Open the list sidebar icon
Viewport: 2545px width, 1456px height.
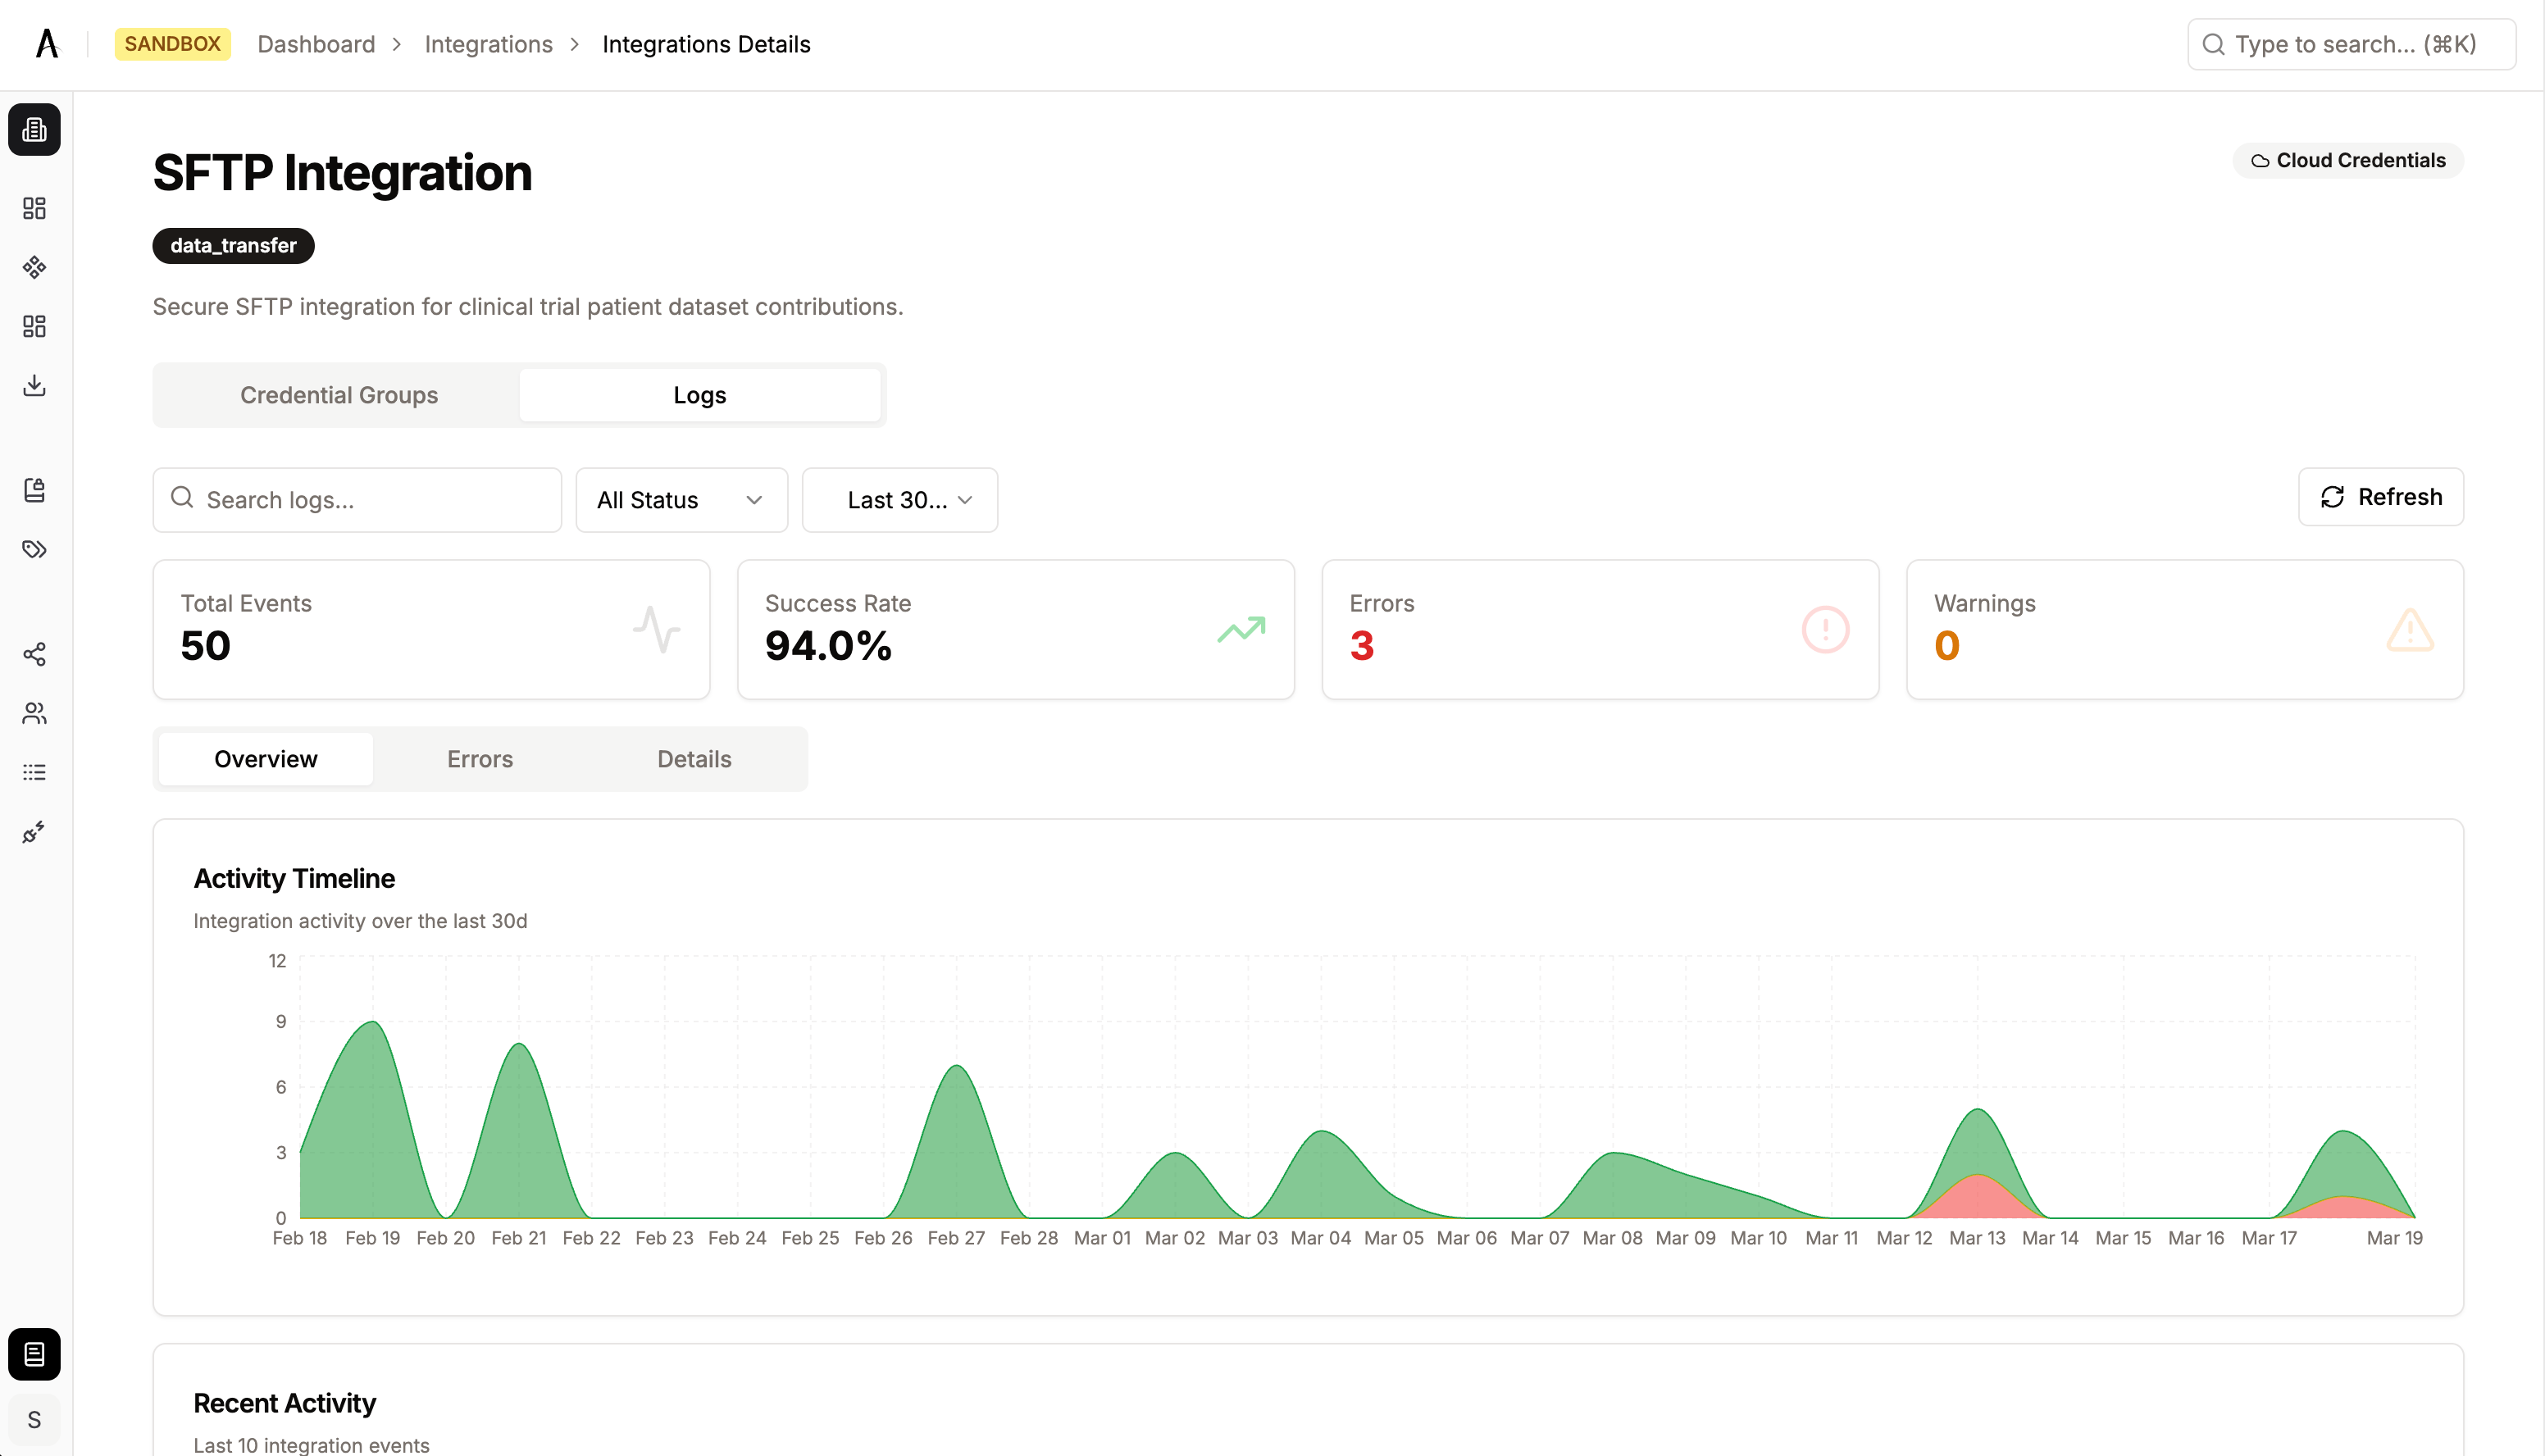[x=34, y=772]
